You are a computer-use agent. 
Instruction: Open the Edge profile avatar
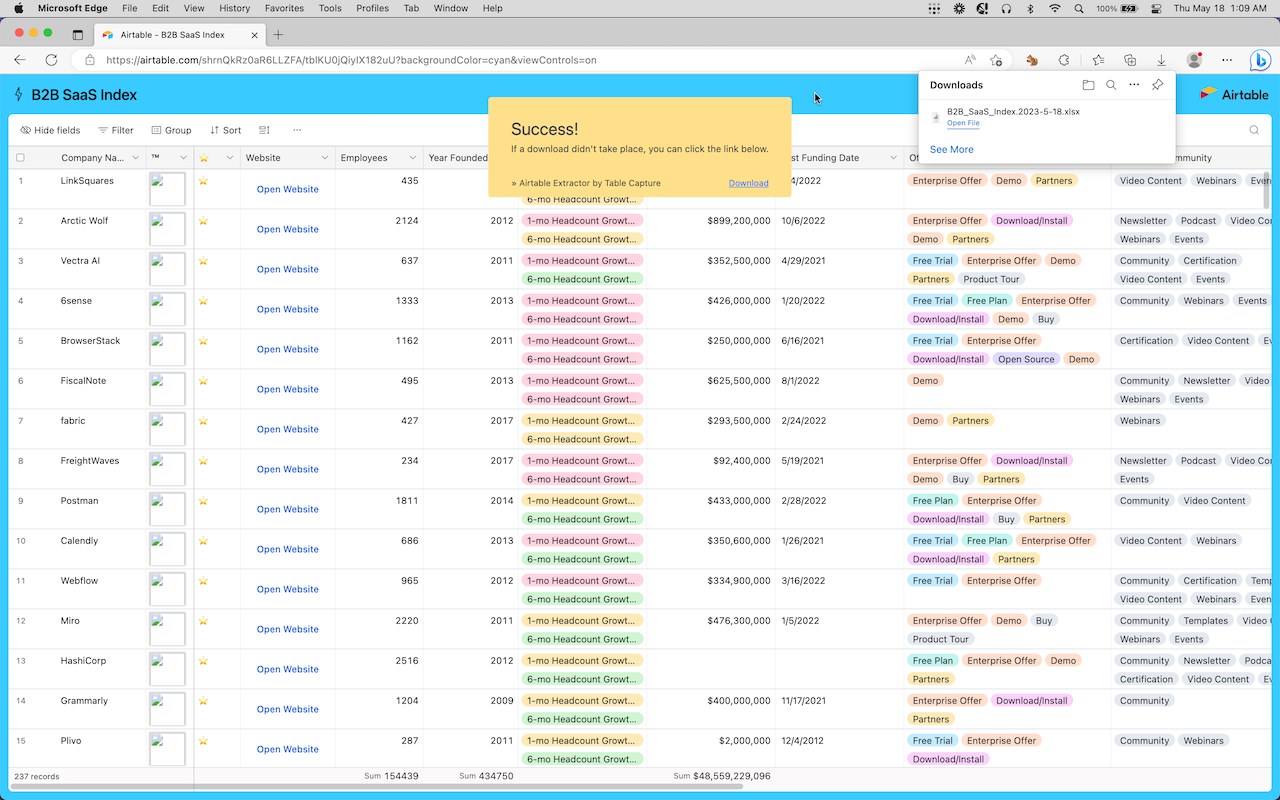(1194, 60)
